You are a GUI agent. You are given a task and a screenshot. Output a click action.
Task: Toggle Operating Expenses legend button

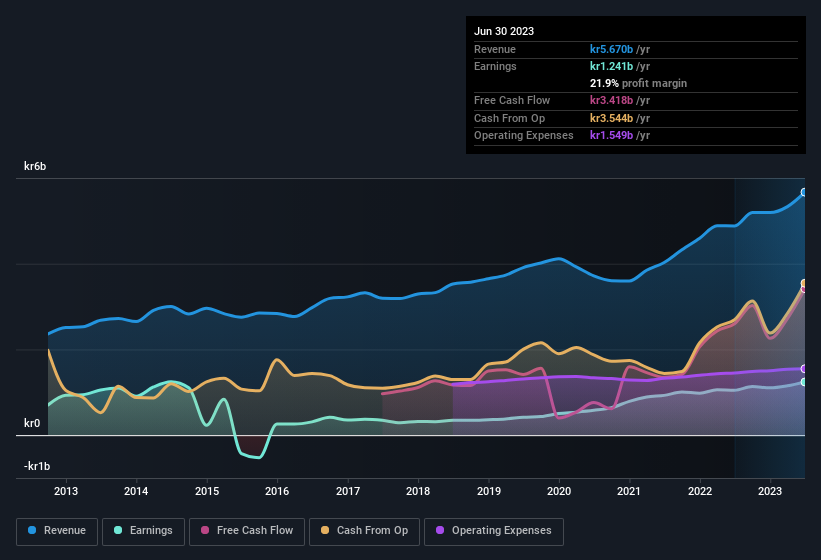[x=494, y=531]
